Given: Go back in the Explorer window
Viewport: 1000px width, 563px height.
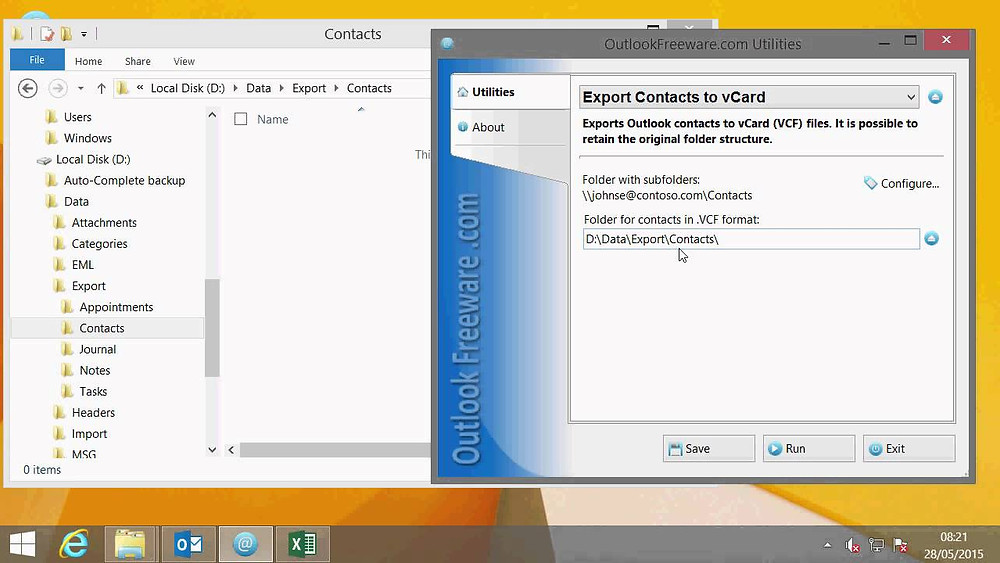Looking at the screenshot, I should click(x=27, y=88).
